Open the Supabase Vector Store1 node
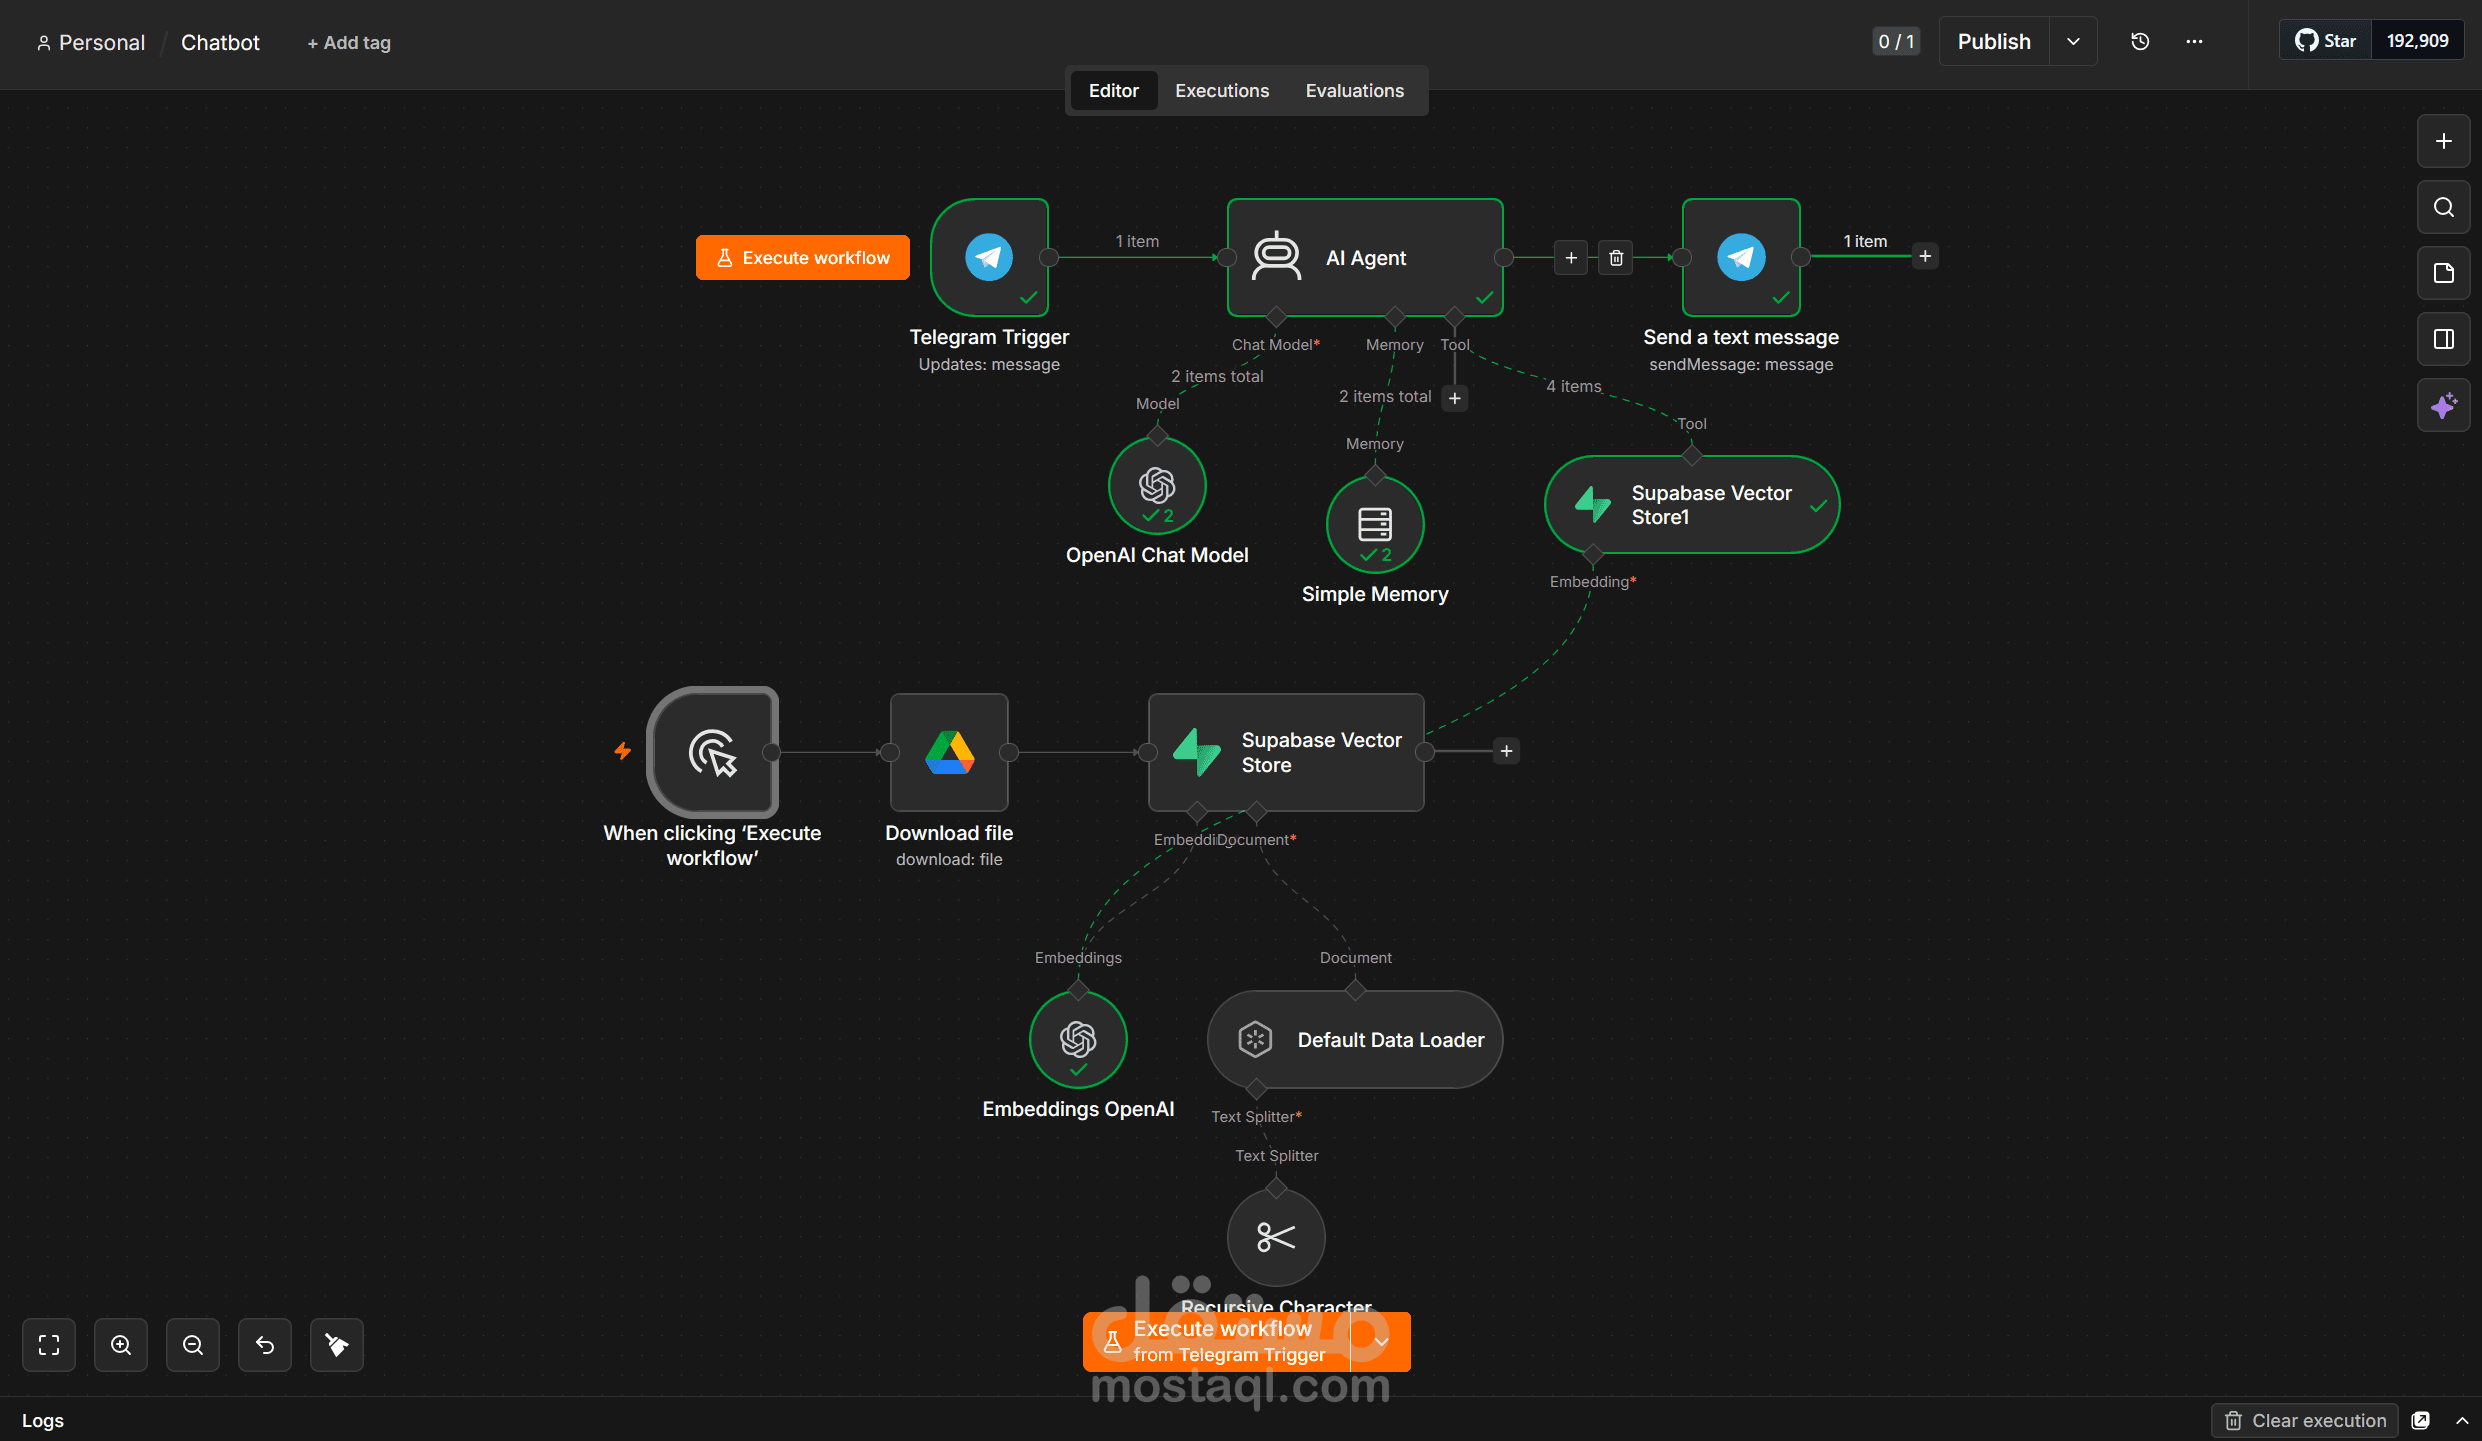2482x1441 pixels. [x=1692, y=505]
